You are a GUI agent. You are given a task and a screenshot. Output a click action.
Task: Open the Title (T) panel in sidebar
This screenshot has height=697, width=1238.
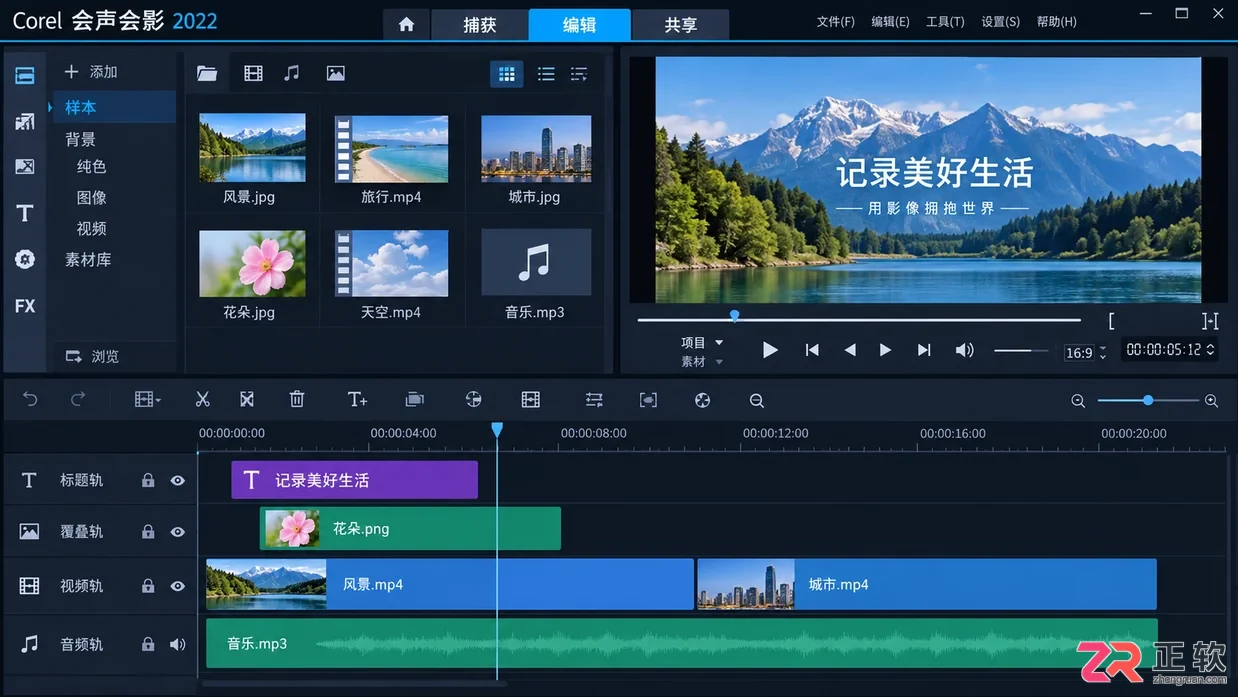tap(25, 213)
